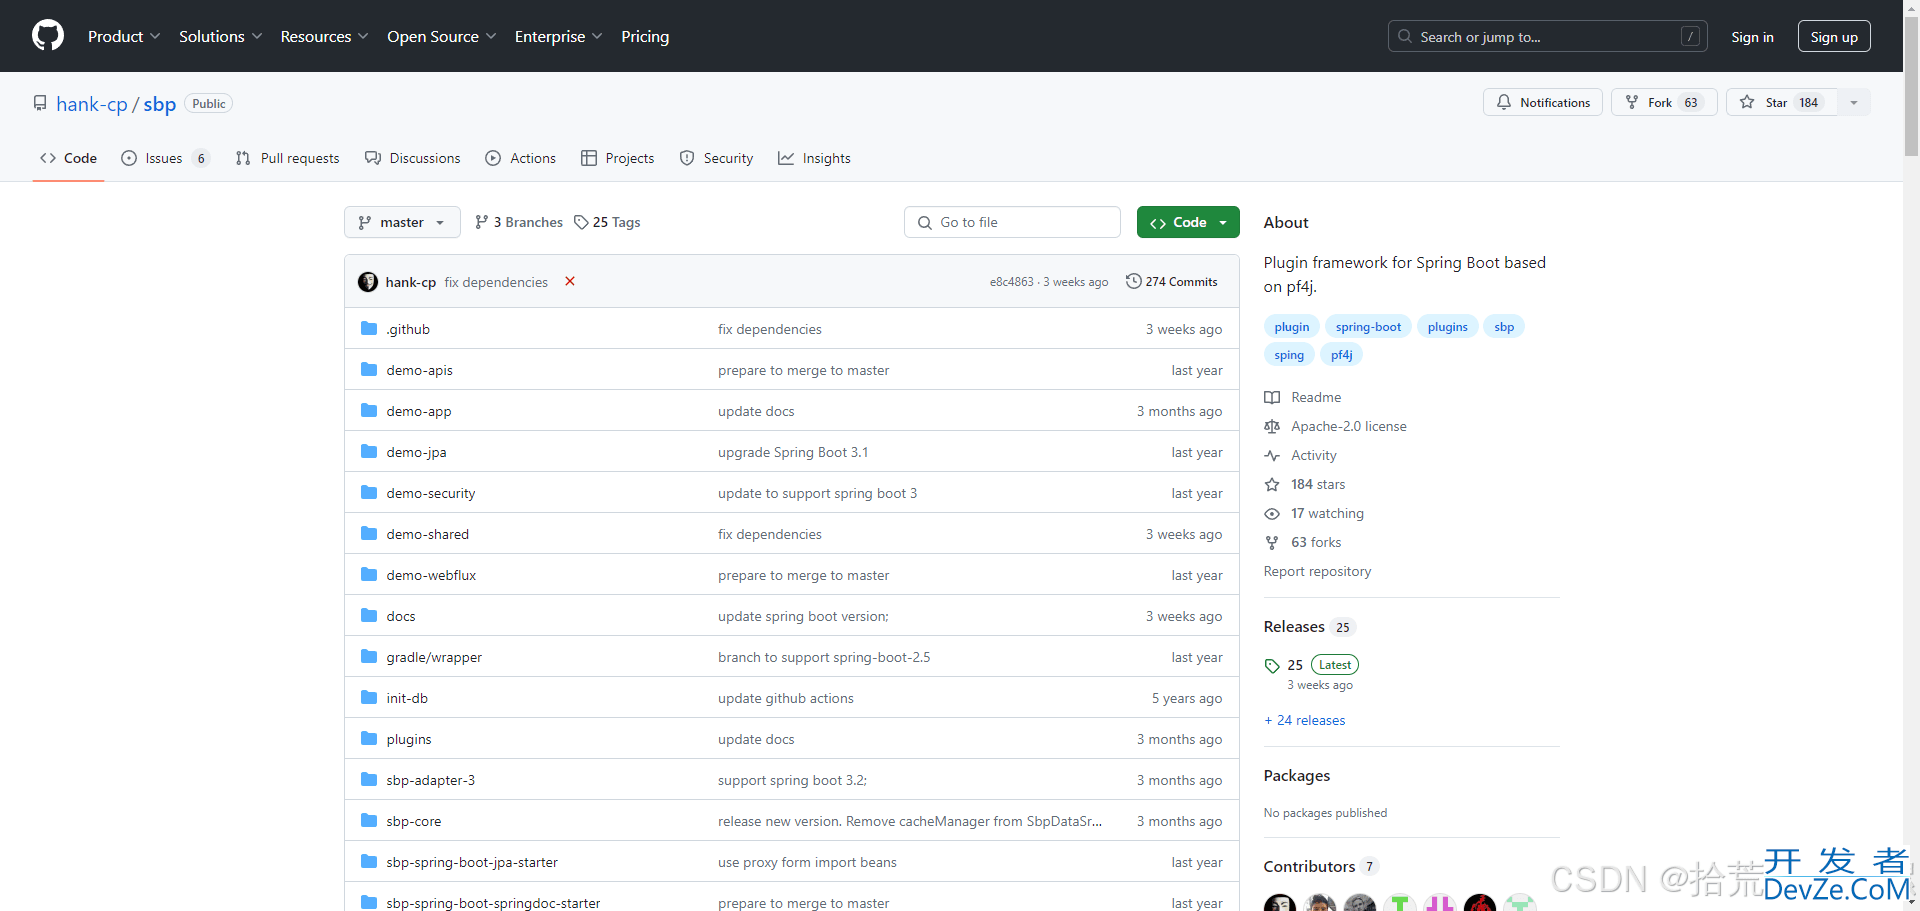Click the watching eye icon
Image resolution: width=1920 pixels, height=911 pixels.
coord(1272,513)
